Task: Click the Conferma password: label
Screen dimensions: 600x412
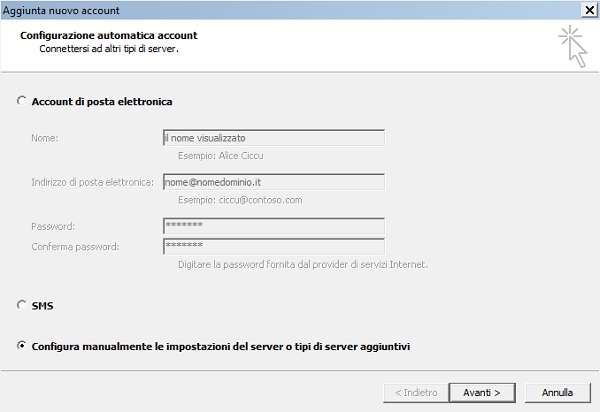Action: click(75, 247)
